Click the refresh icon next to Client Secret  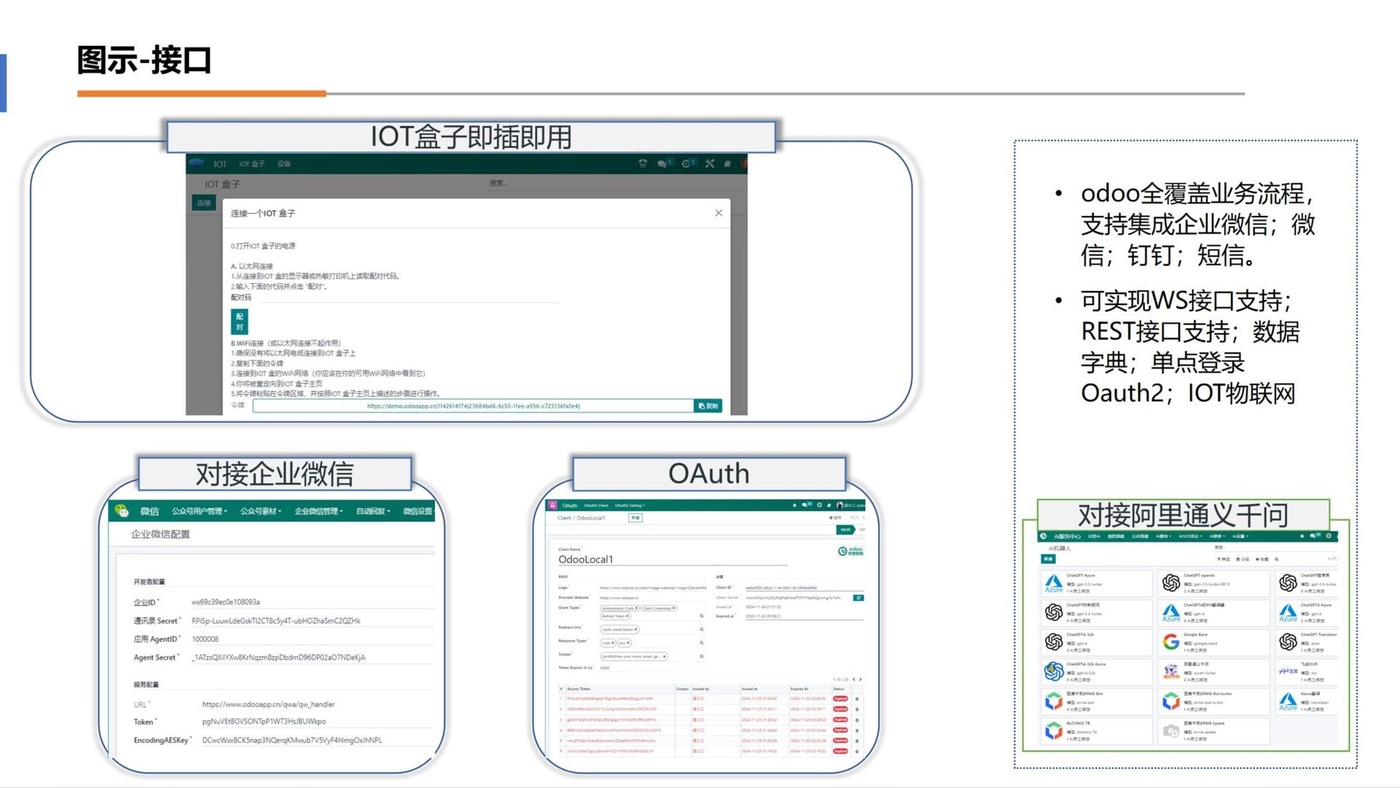pyautogui.click(x=859, y=598)
